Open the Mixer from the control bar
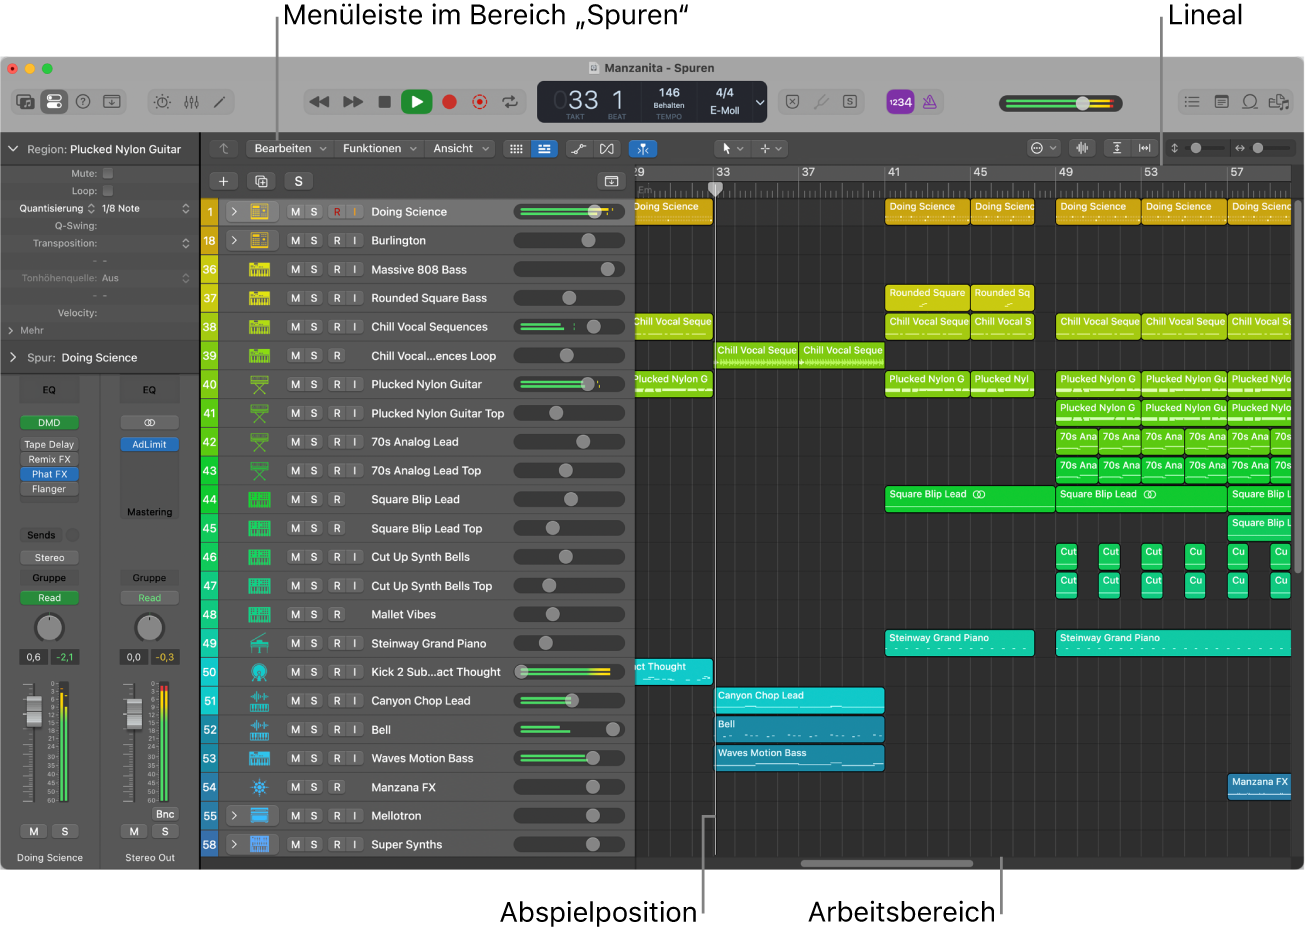 (191, 102)
